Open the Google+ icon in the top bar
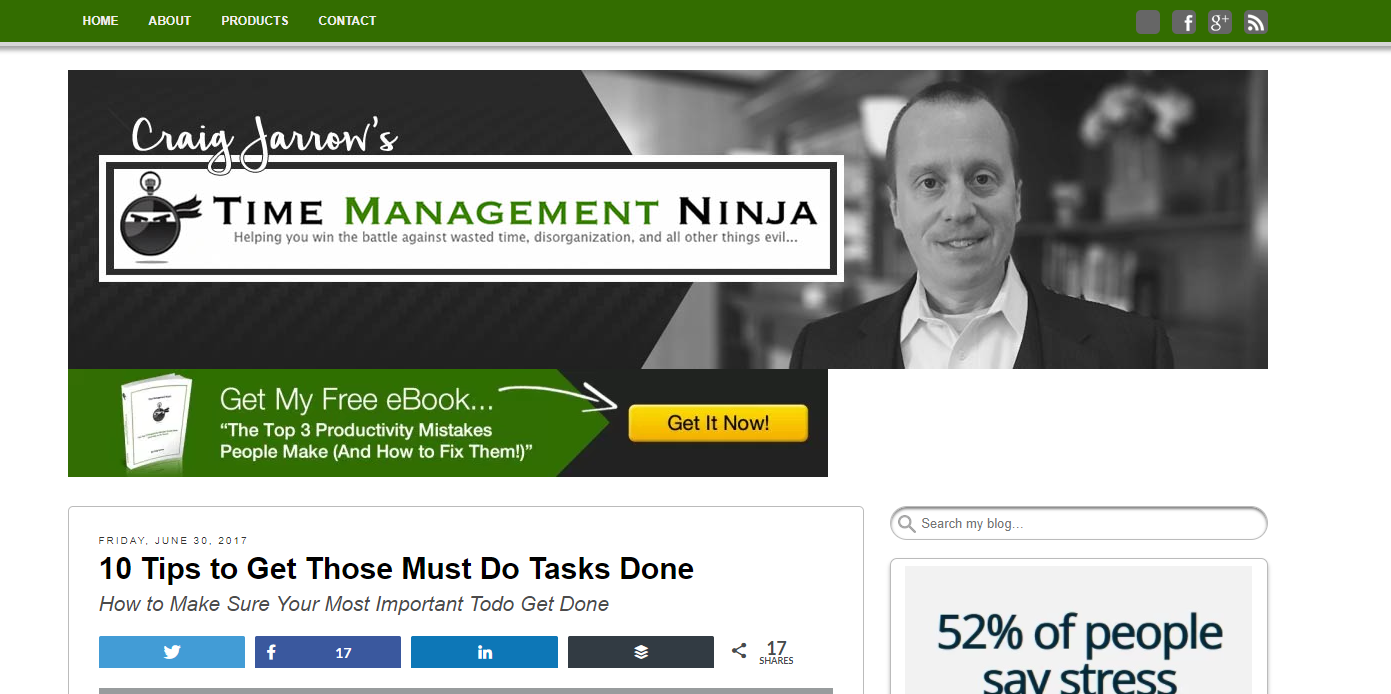1391x694 pixels. (1220, 22)
